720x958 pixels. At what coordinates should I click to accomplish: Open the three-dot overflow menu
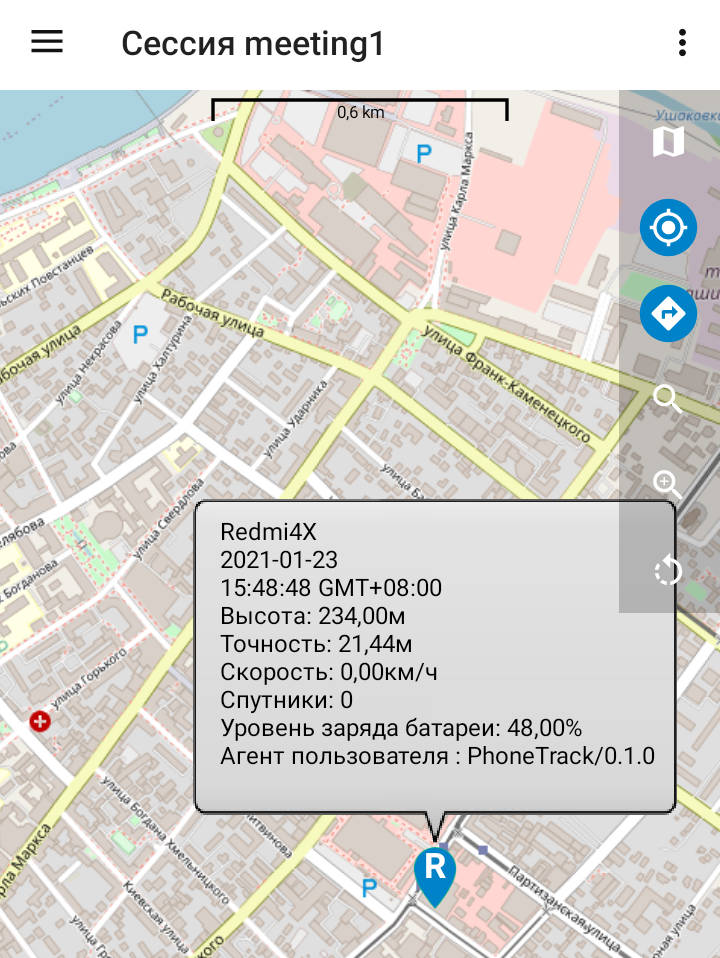(682, 43)
